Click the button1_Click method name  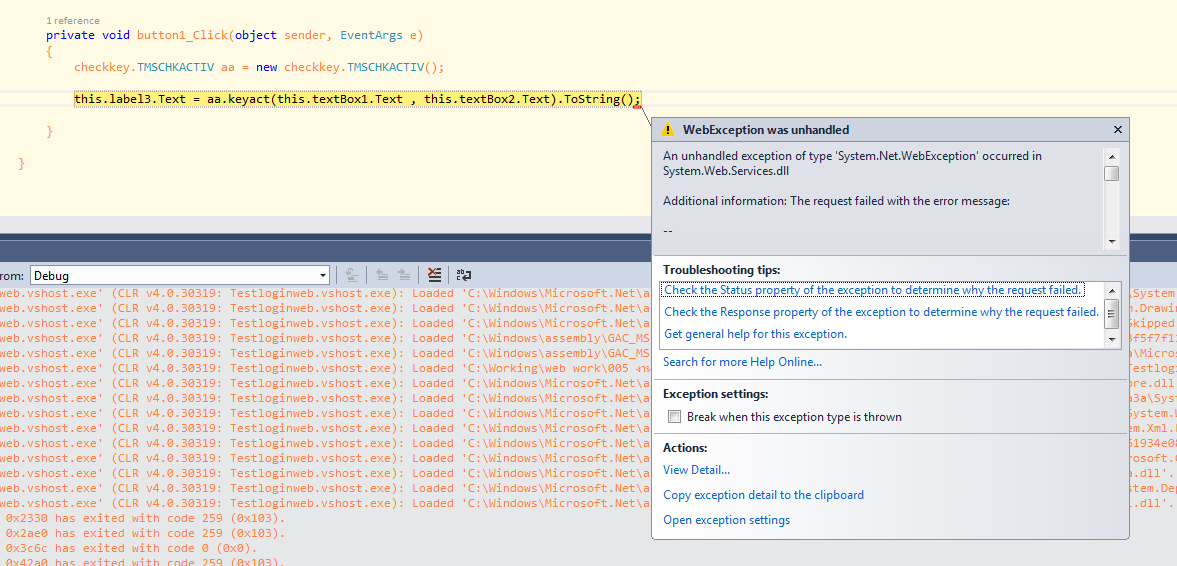pyautogui.click(x=183, y=35)
